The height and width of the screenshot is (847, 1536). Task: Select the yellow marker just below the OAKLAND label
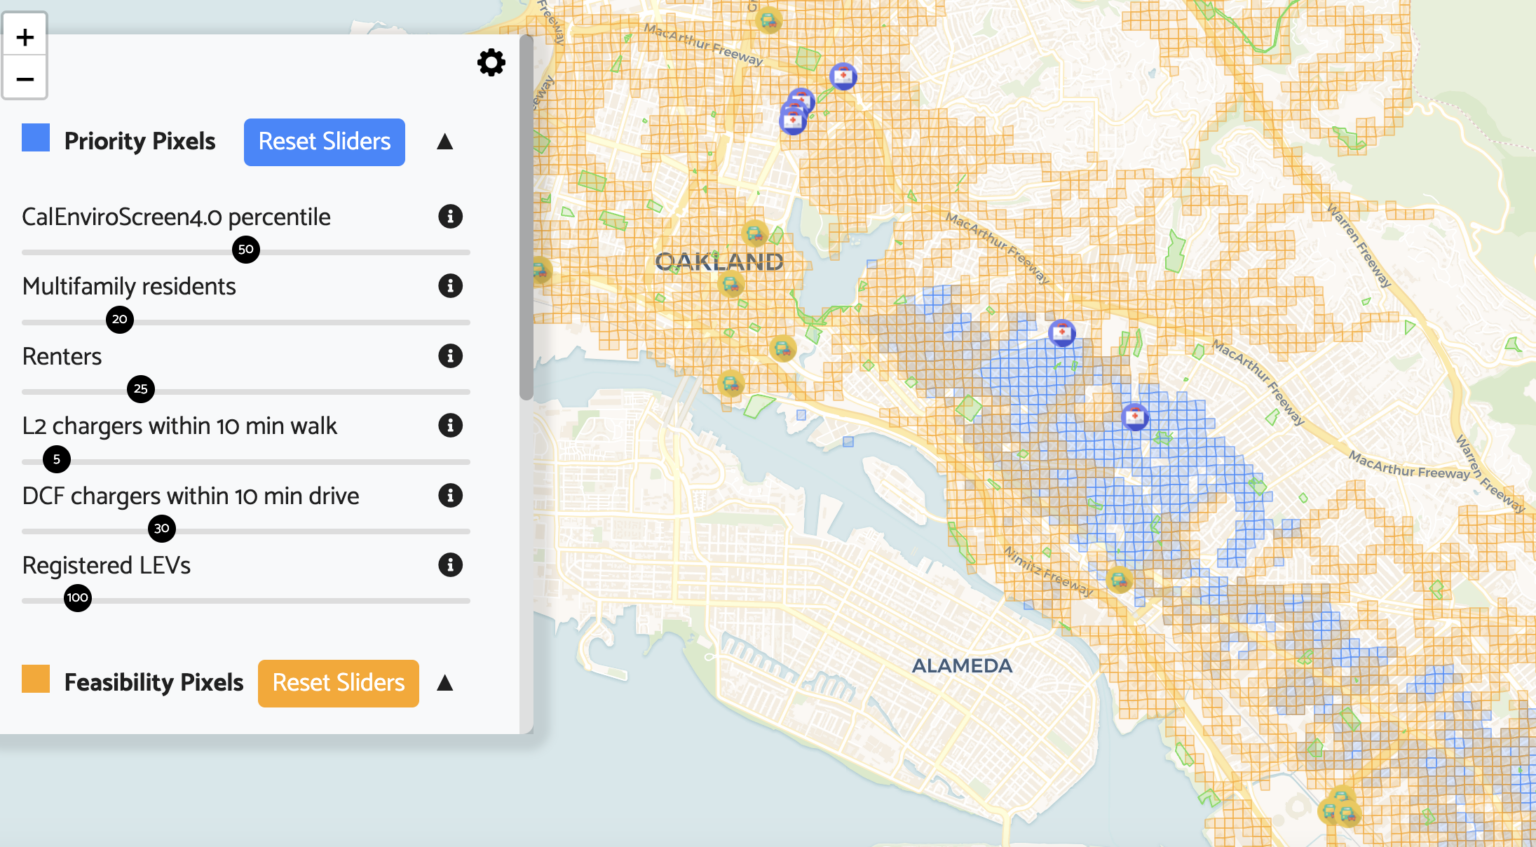[732, 285]
